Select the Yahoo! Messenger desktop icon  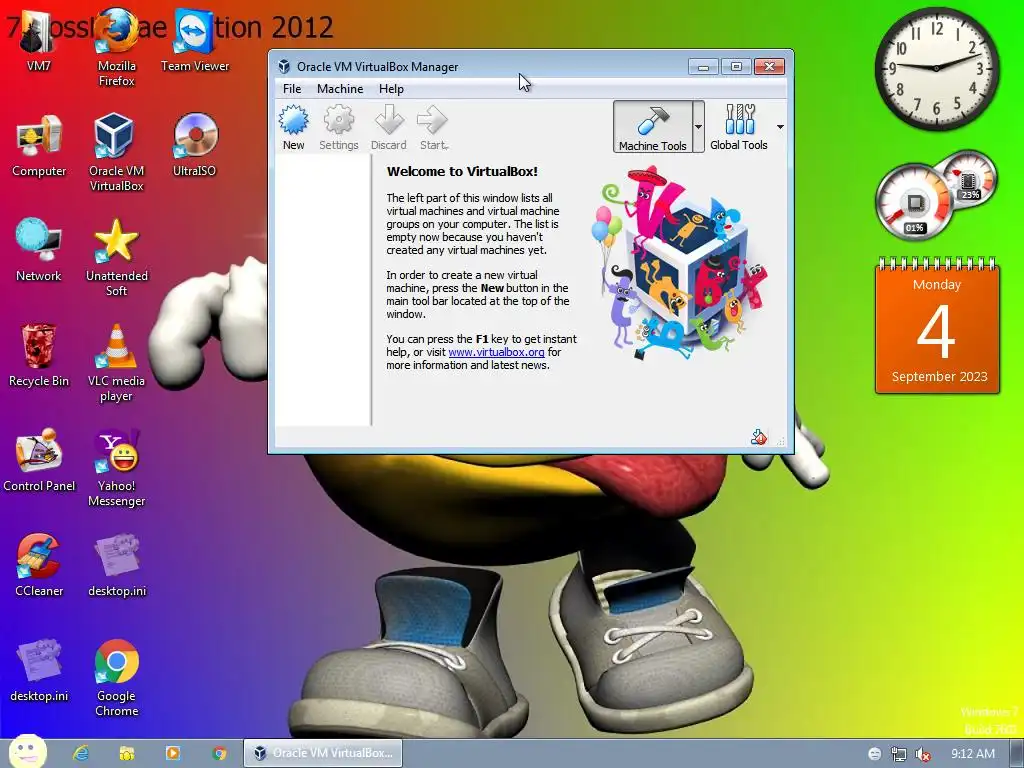(x=116, y=468)
